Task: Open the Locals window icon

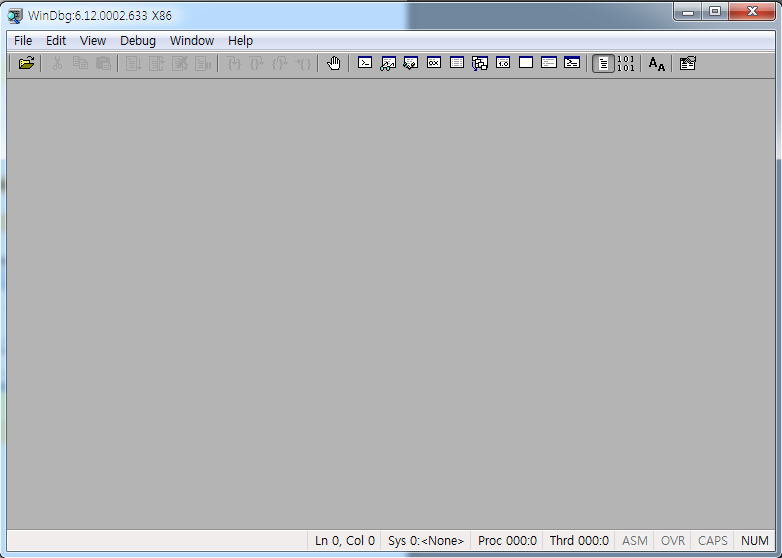Action: (411, 63)
